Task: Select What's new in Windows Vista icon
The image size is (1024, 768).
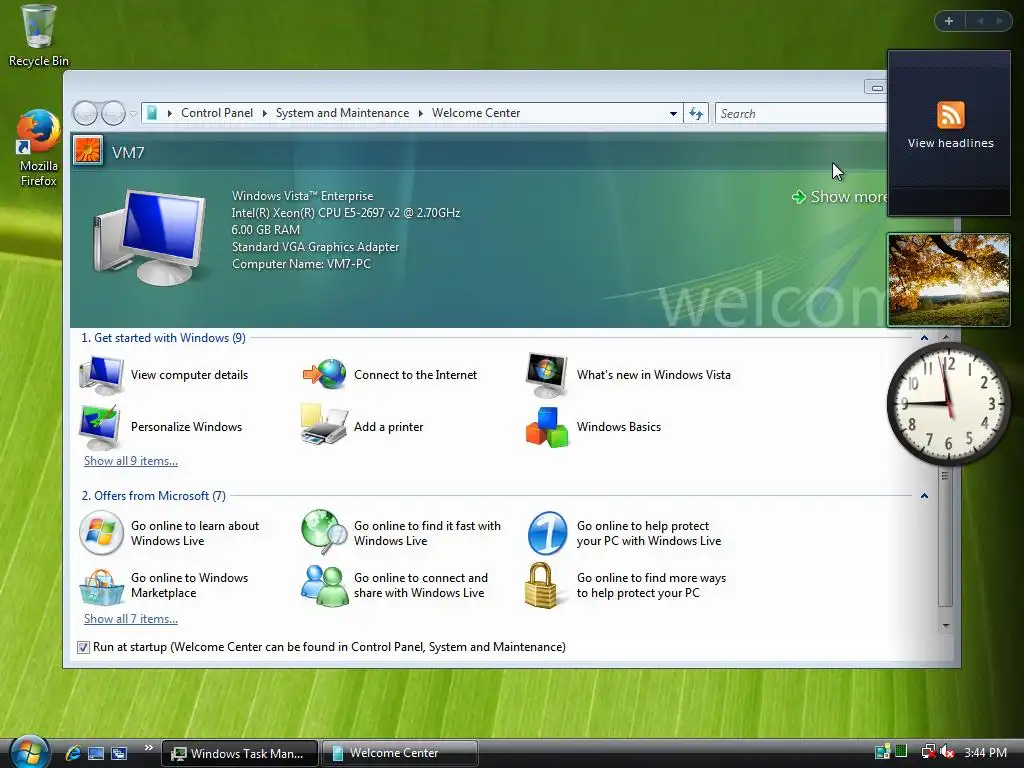Action: coord(547,375)
